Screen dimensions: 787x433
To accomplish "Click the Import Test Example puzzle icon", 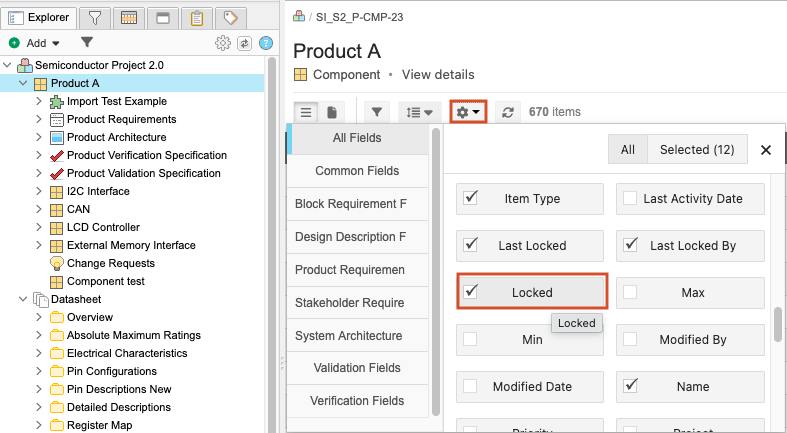I will 57,102.
